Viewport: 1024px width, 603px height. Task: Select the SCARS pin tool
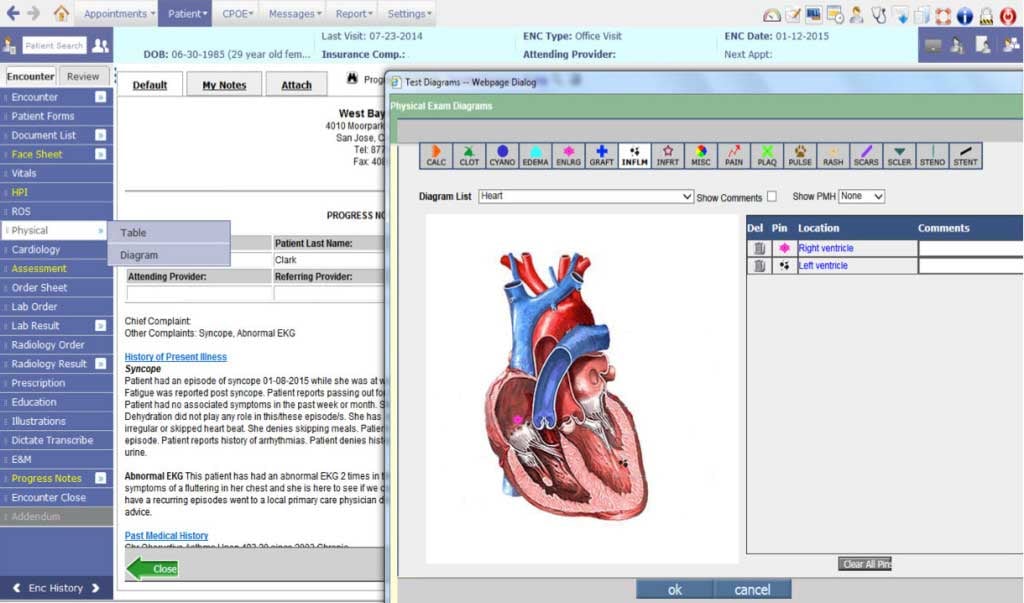[866, 155]
